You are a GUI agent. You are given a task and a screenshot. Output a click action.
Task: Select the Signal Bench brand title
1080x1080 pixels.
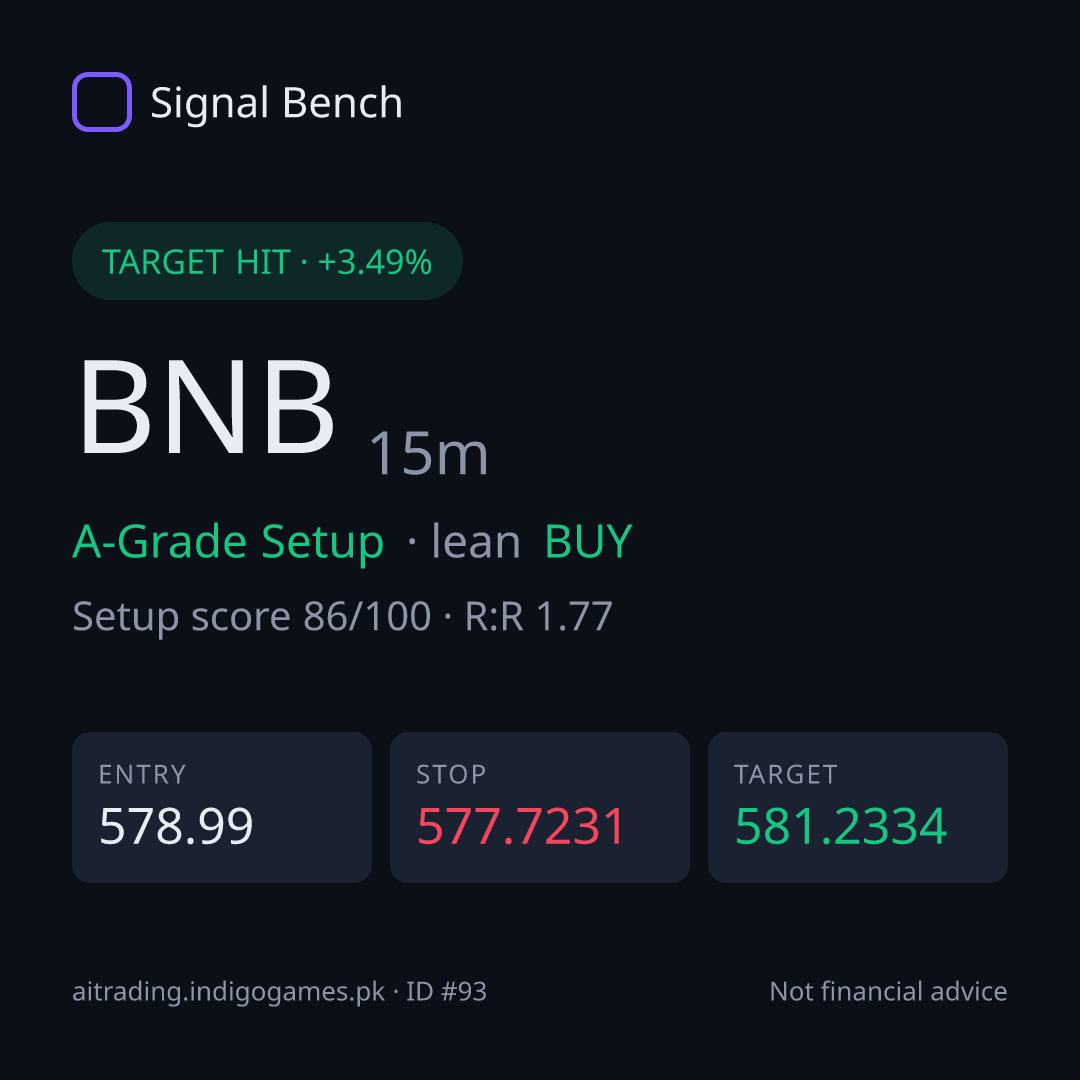[x=276, y=103]
